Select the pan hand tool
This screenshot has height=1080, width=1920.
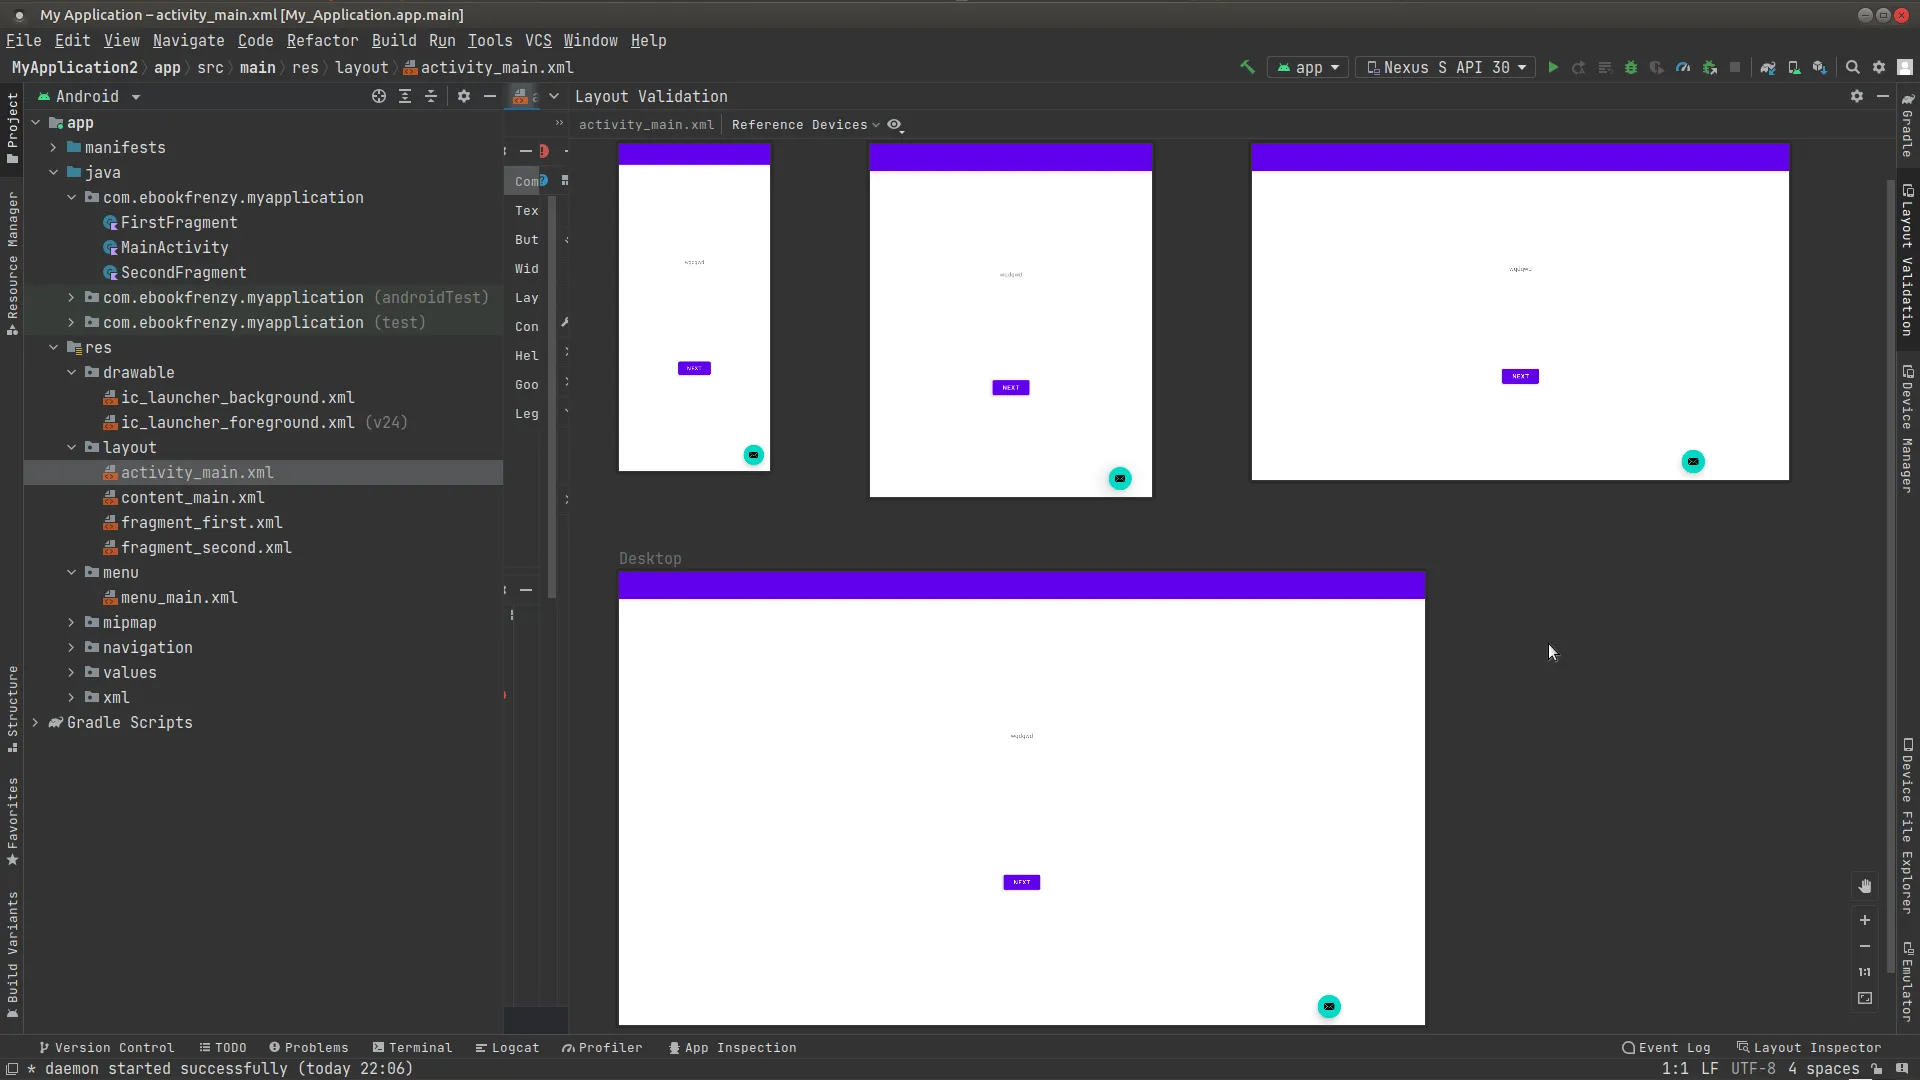coord(1865,886)
